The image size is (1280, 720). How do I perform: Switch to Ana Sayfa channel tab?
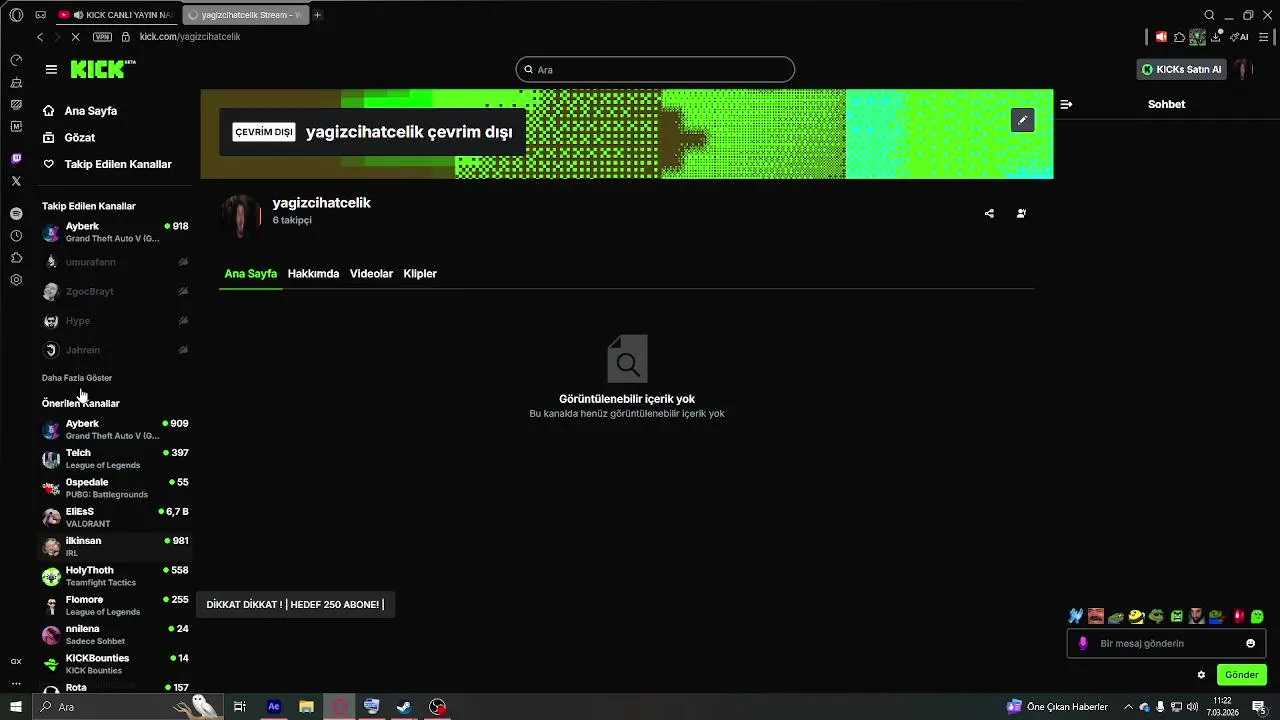point(250,274)
